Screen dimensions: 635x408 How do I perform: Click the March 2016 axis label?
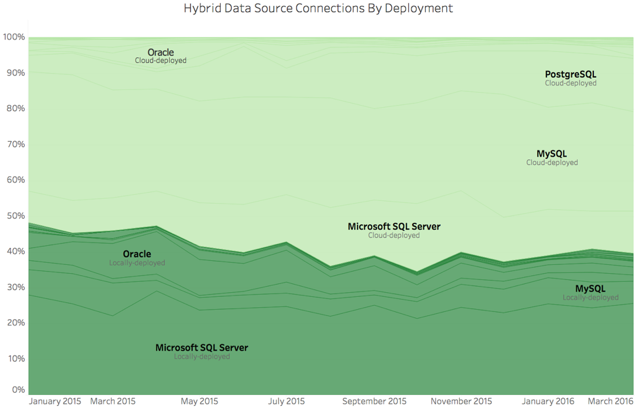click(x=611, y=401)
